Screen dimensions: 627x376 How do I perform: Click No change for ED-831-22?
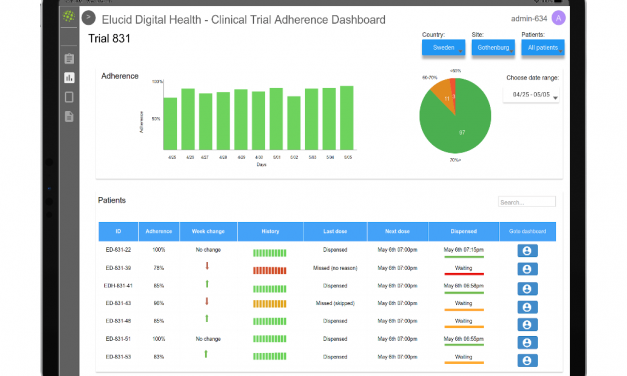click(208, 250)
